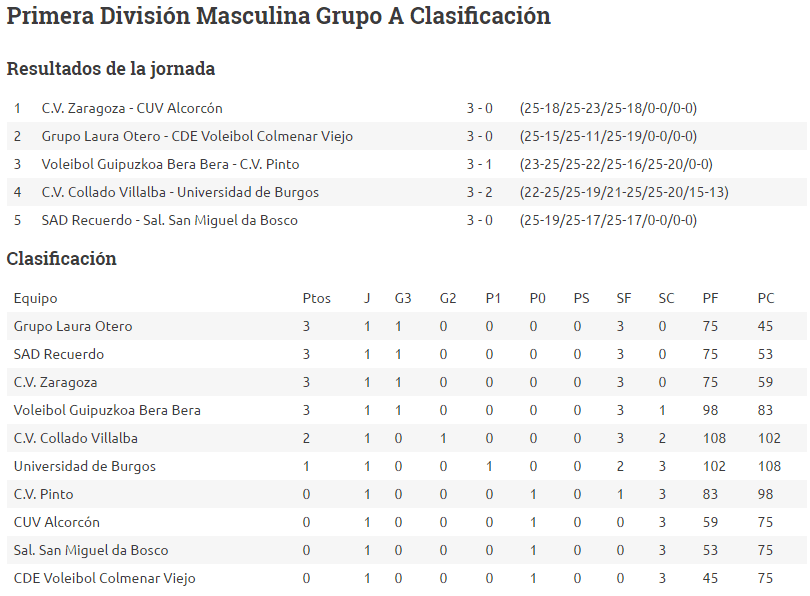Click Voleibol Guipuzkoa Bera Bera standings row
The width and height of the screenshot is (810, 596).
(x=407, y=410)
